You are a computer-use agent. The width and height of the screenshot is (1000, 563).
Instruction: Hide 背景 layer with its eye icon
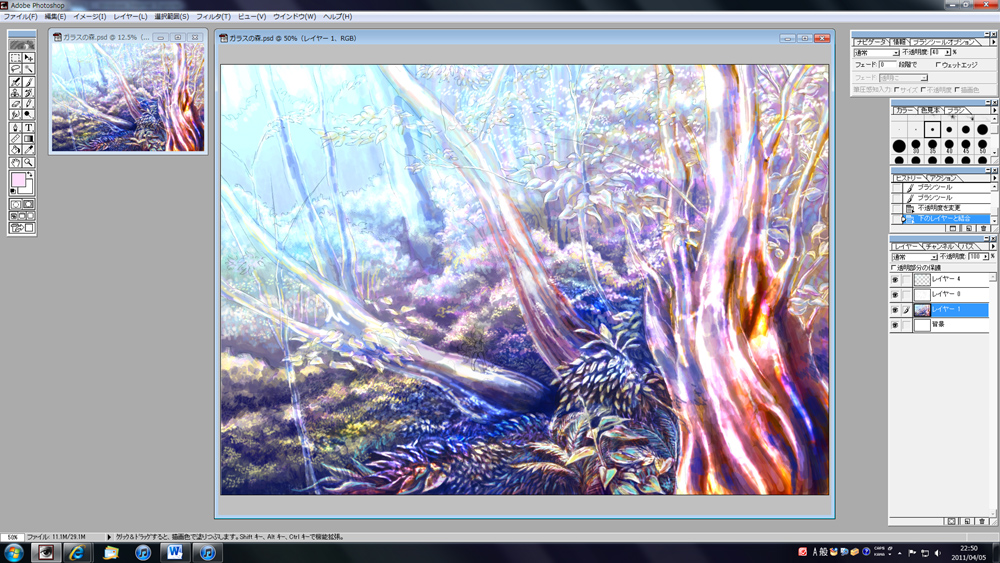tap(895, 325)
